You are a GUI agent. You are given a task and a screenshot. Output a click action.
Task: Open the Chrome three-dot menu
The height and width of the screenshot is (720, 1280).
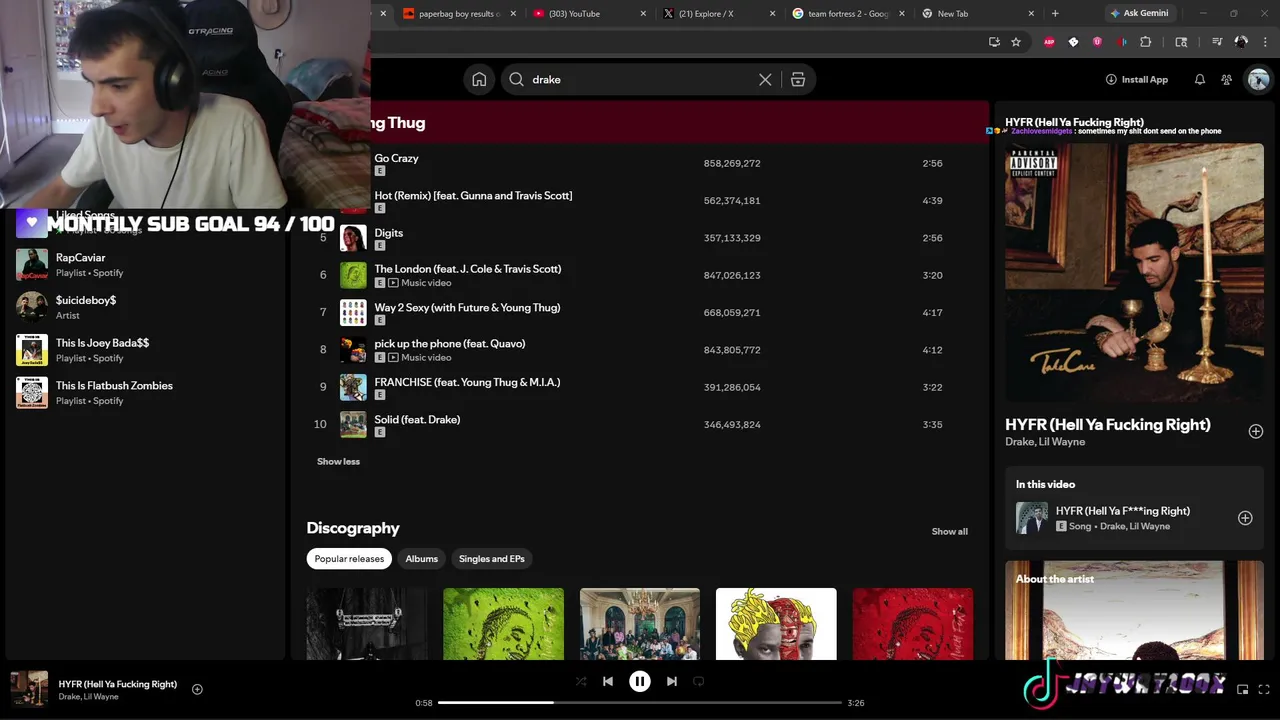click(x=1263, y=42)
